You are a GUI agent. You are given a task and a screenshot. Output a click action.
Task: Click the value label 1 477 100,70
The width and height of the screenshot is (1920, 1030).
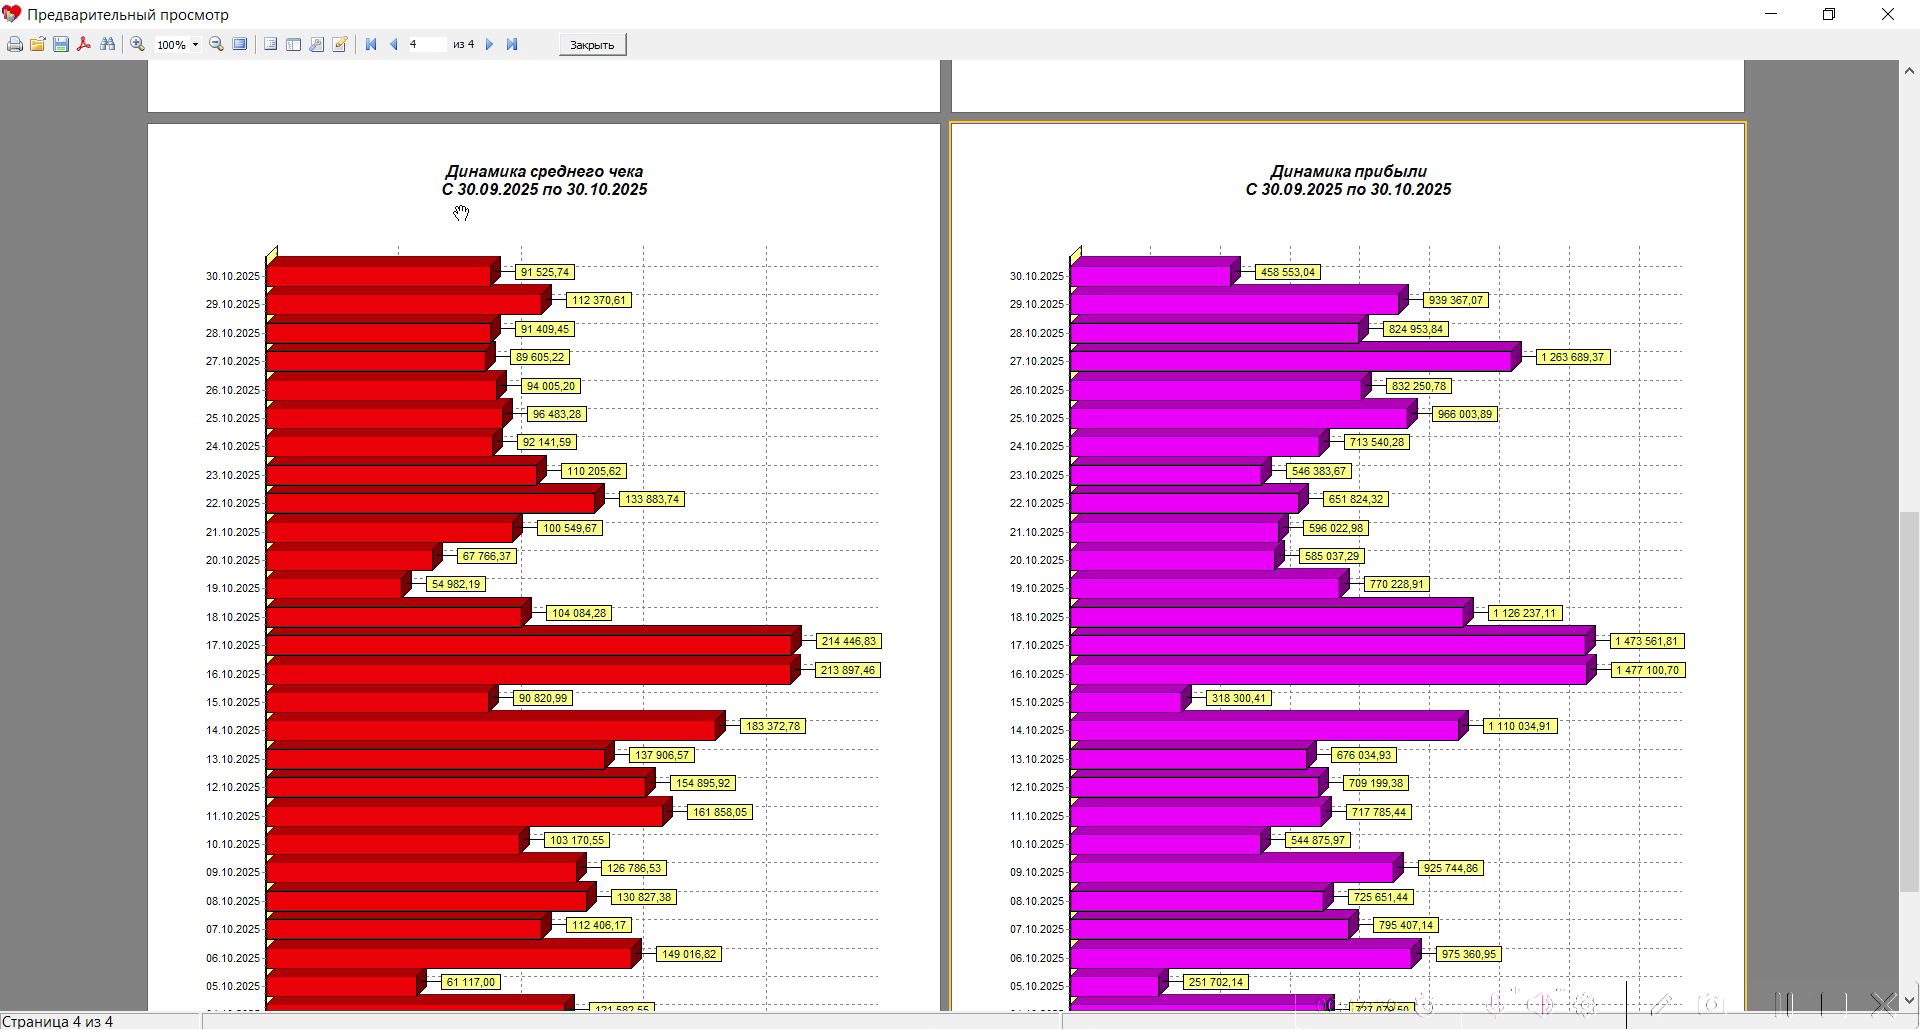coord(1648,670)
